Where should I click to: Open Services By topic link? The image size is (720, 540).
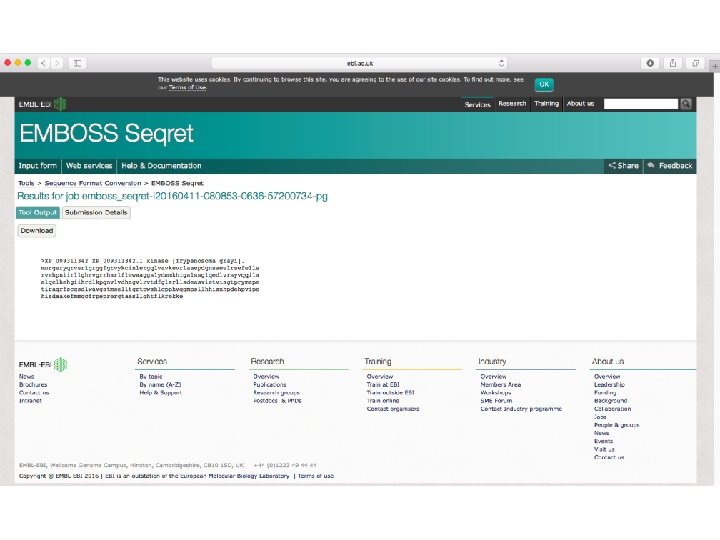click(151, 377)
